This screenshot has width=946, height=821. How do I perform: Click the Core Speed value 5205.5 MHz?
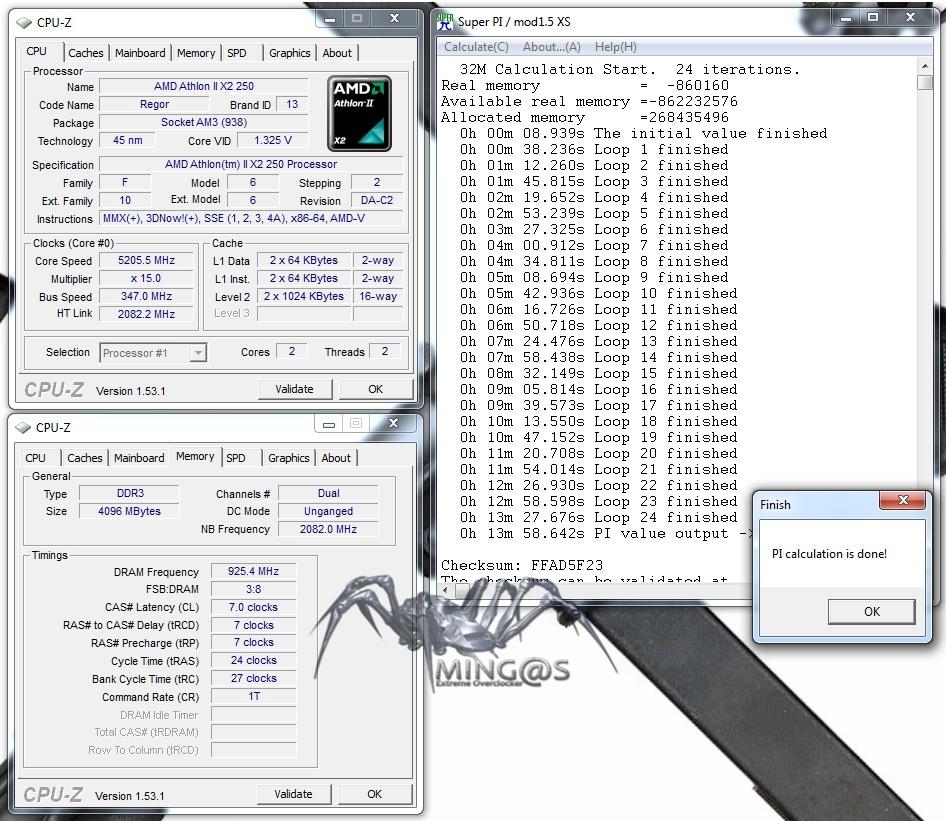(x=146, y=260)
